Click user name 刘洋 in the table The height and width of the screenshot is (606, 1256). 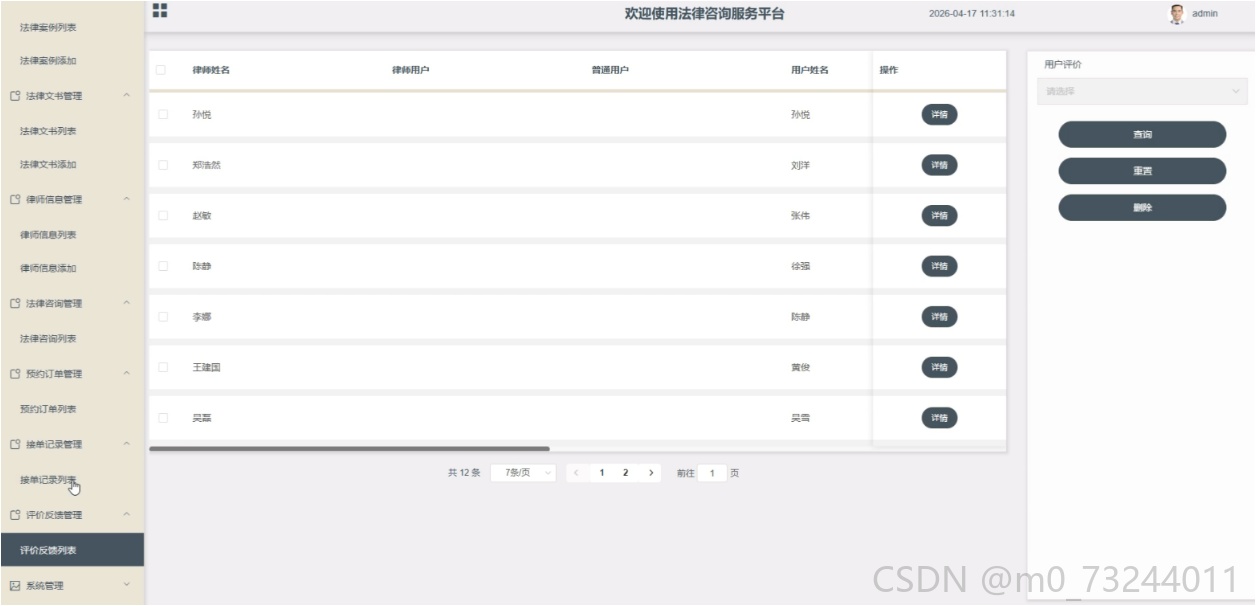tap(800, 165)
